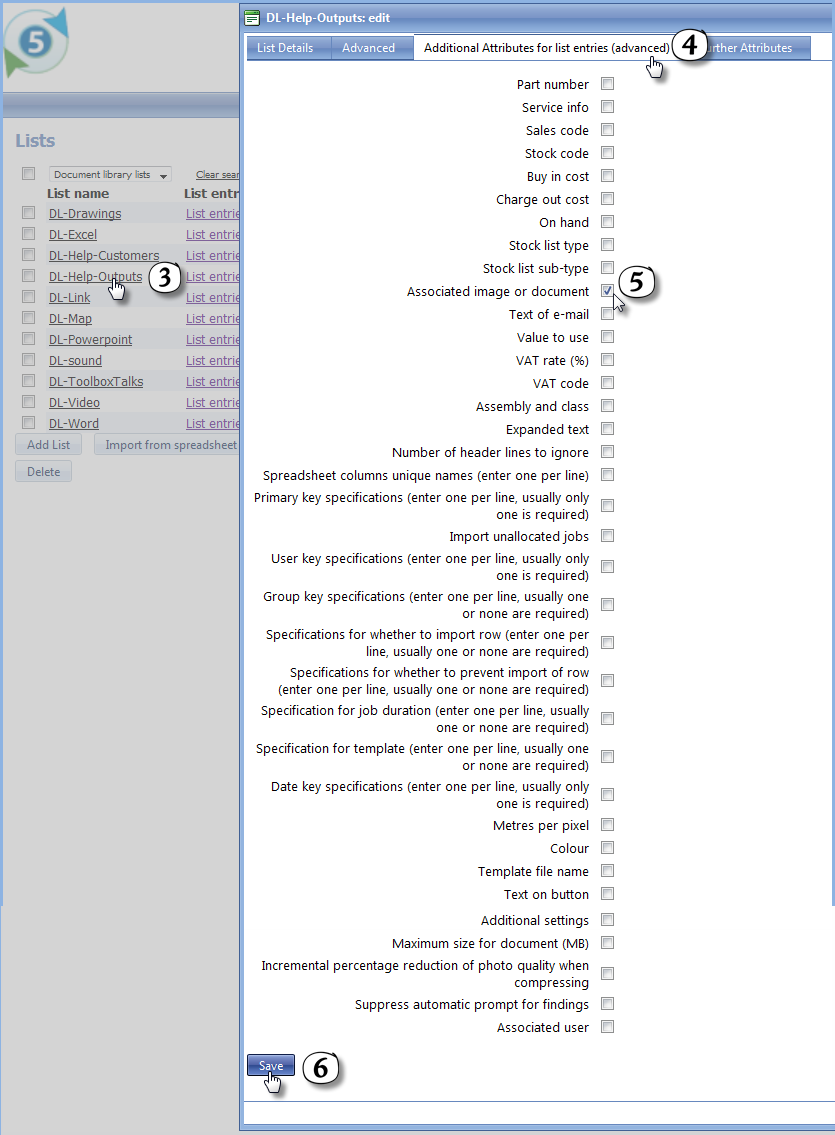Enable the Value to use attribute

pos(608,337)
